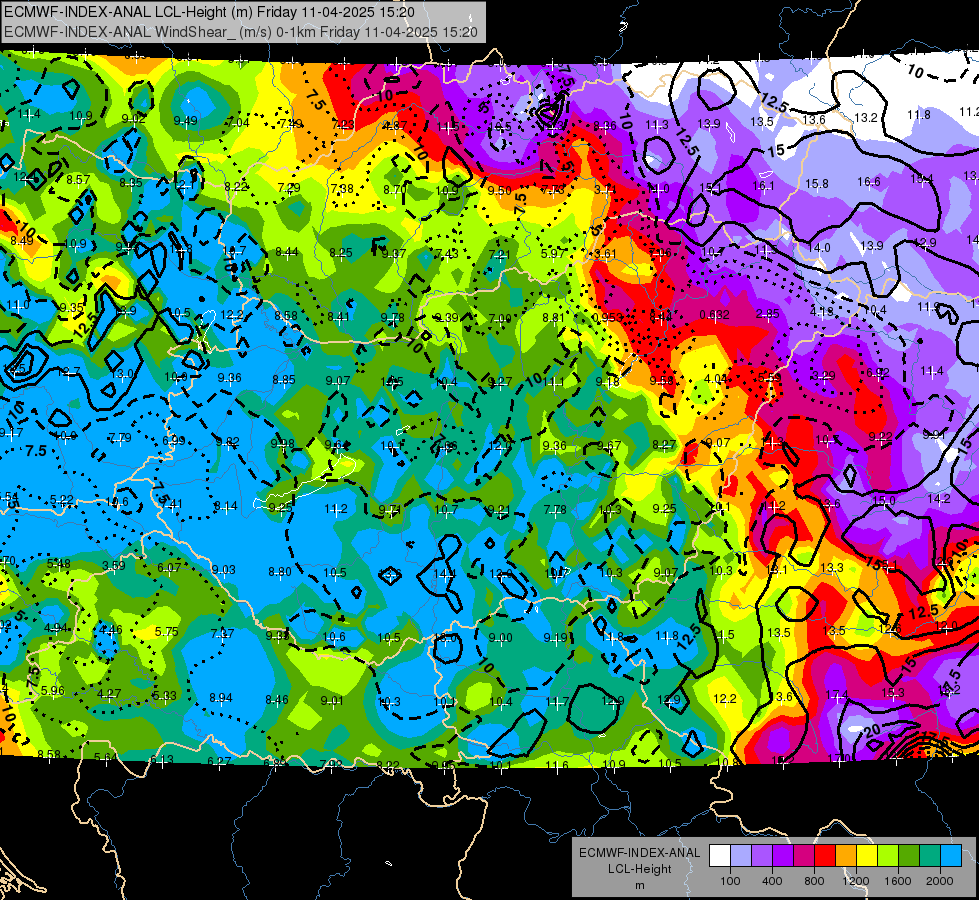
Task: Click the legend tick label 1600
Action: point(898,881)
